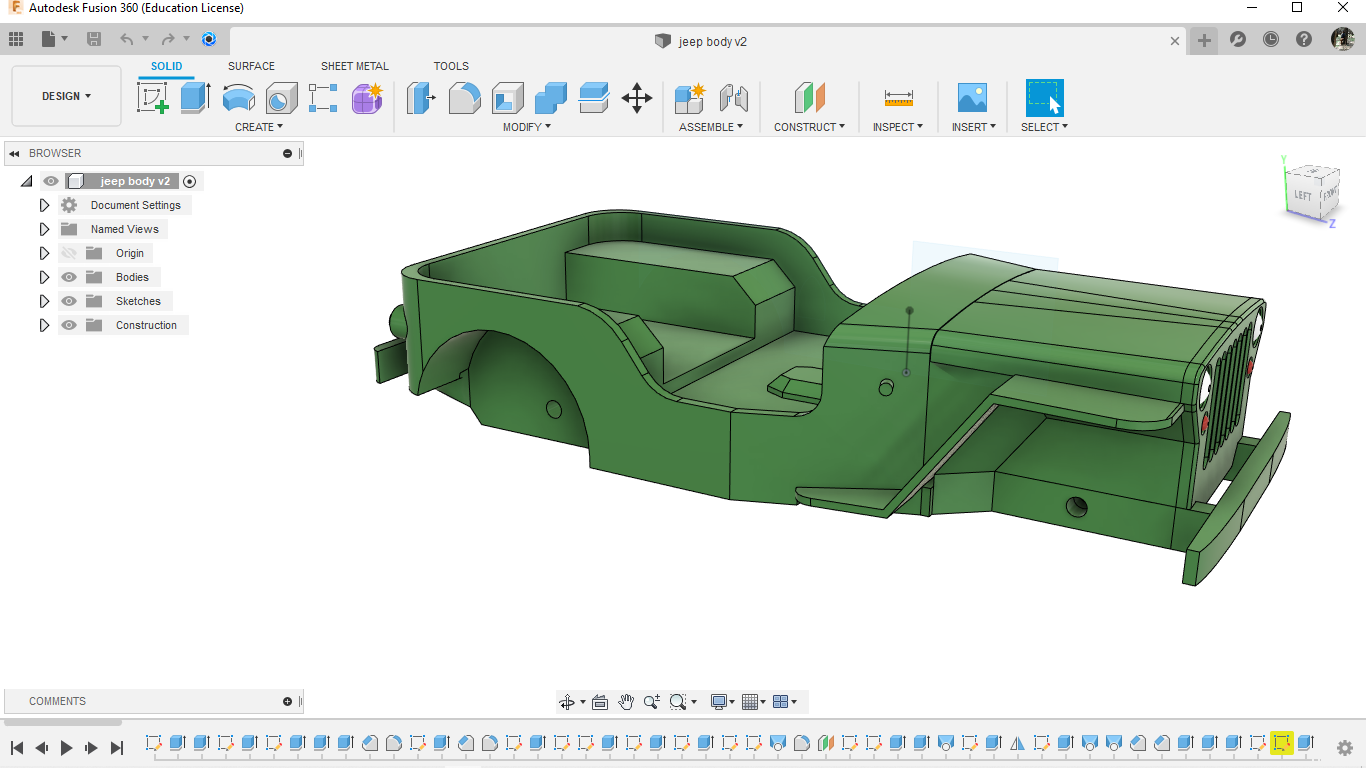
Task: Select the Combine tool
Action: tap(550, 98)
